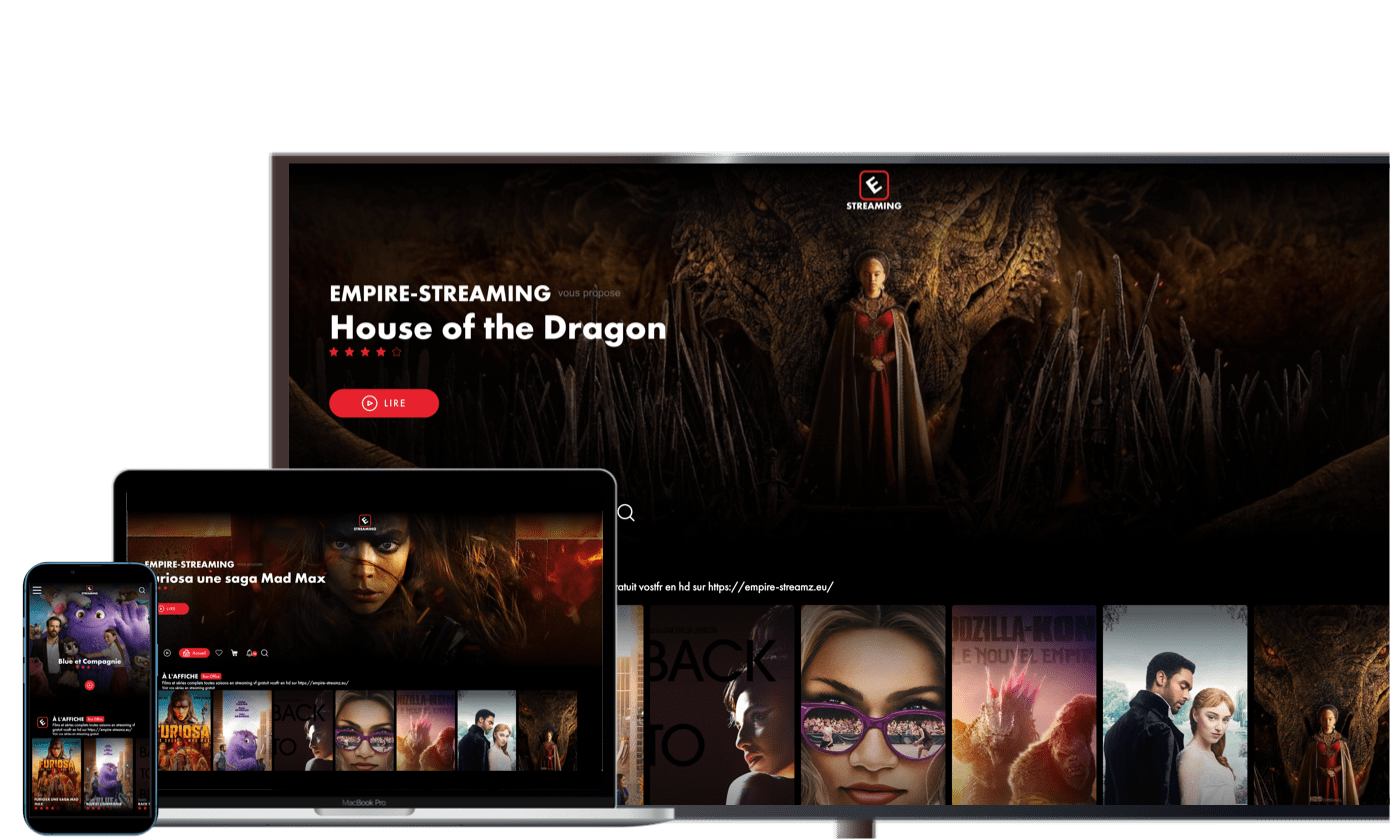
Task: Open the Back to Black poster on the TV
Action: (x=722, y=704)
